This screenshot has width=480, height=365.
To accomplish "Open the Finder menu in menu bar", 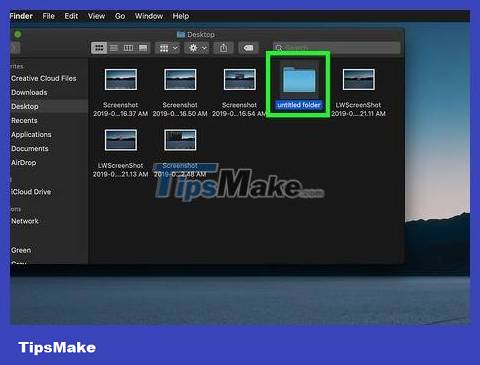I will [x=21, y=16].
